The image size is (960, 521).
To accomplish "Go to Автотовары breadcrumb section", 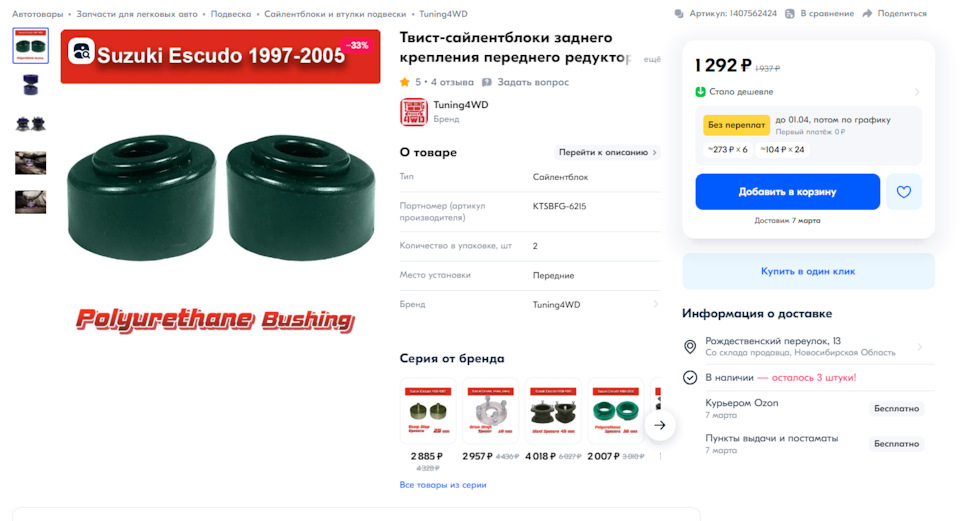I will point(37,14).
